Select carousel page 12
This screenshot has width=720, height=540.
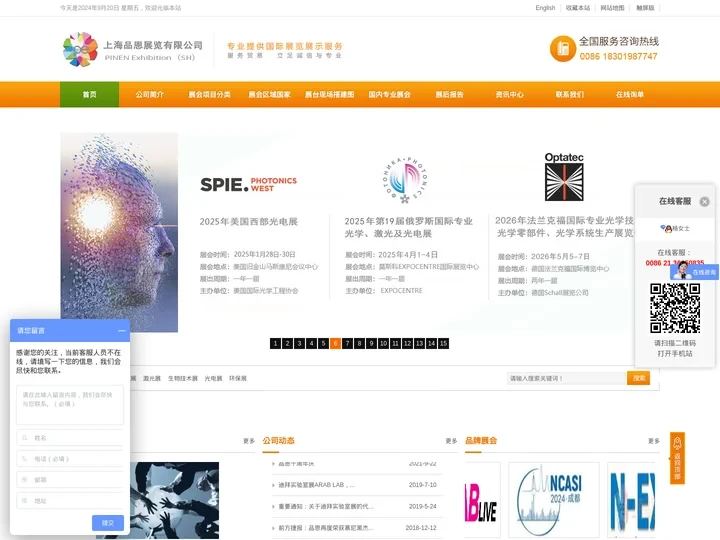click(407, 343)
